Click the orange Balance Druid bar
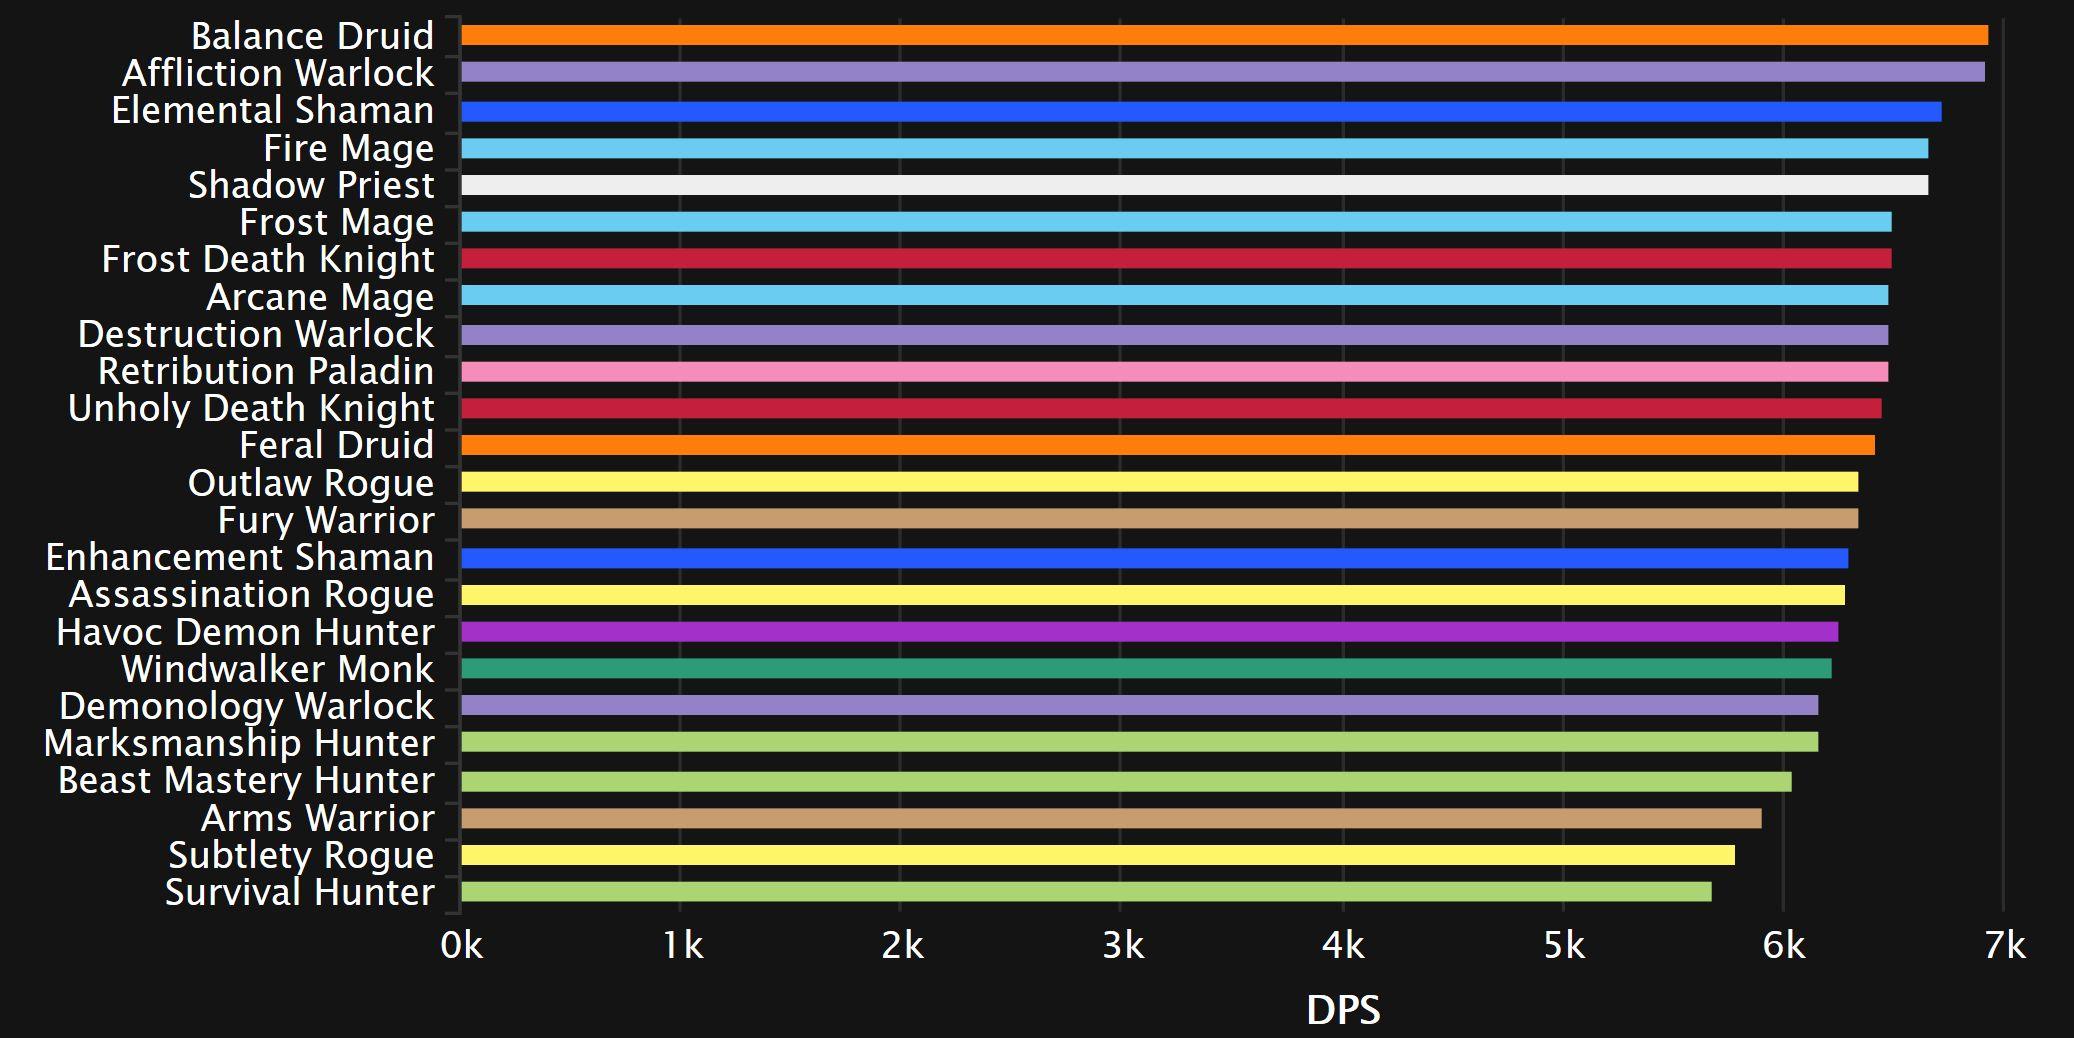This screenshot has width=2074, height=1038. [1224, 35]
